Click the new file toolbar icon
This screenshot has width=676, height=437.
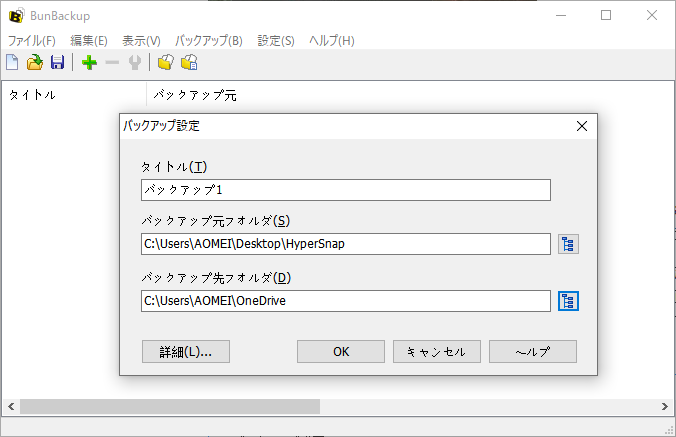pyautogui.click(x=12, y=63)
